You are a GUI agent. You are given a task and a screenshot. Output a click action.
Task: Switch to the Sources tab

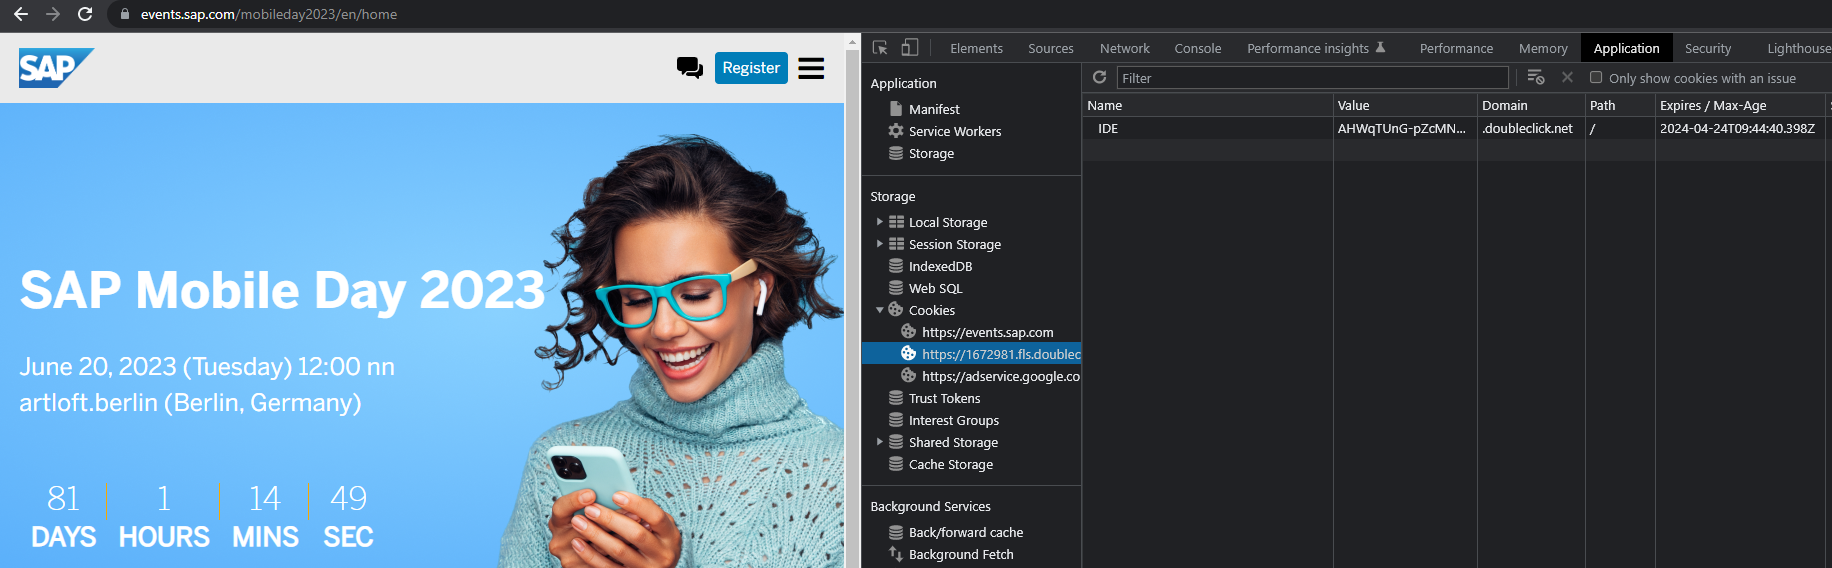pos(1051,48)
